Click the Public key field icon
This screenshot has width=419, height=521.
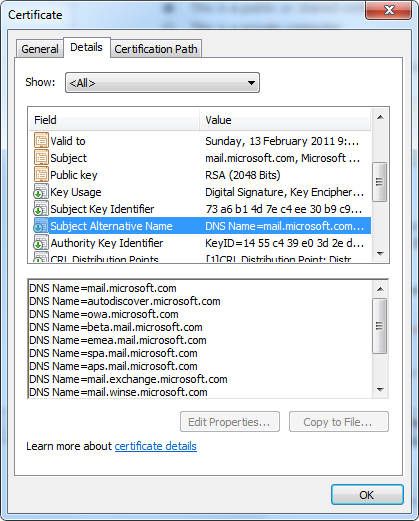41,175
